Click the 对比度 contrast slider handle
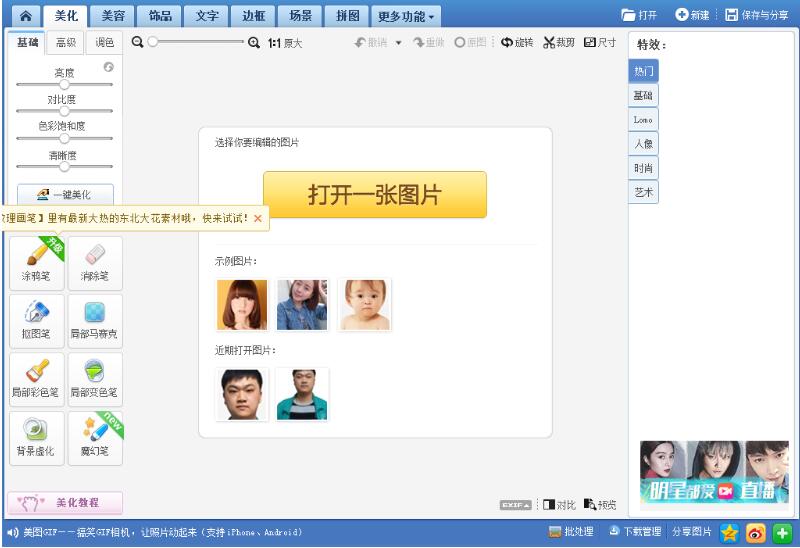This screenshot has height=548, width=800. coord(64,111)
